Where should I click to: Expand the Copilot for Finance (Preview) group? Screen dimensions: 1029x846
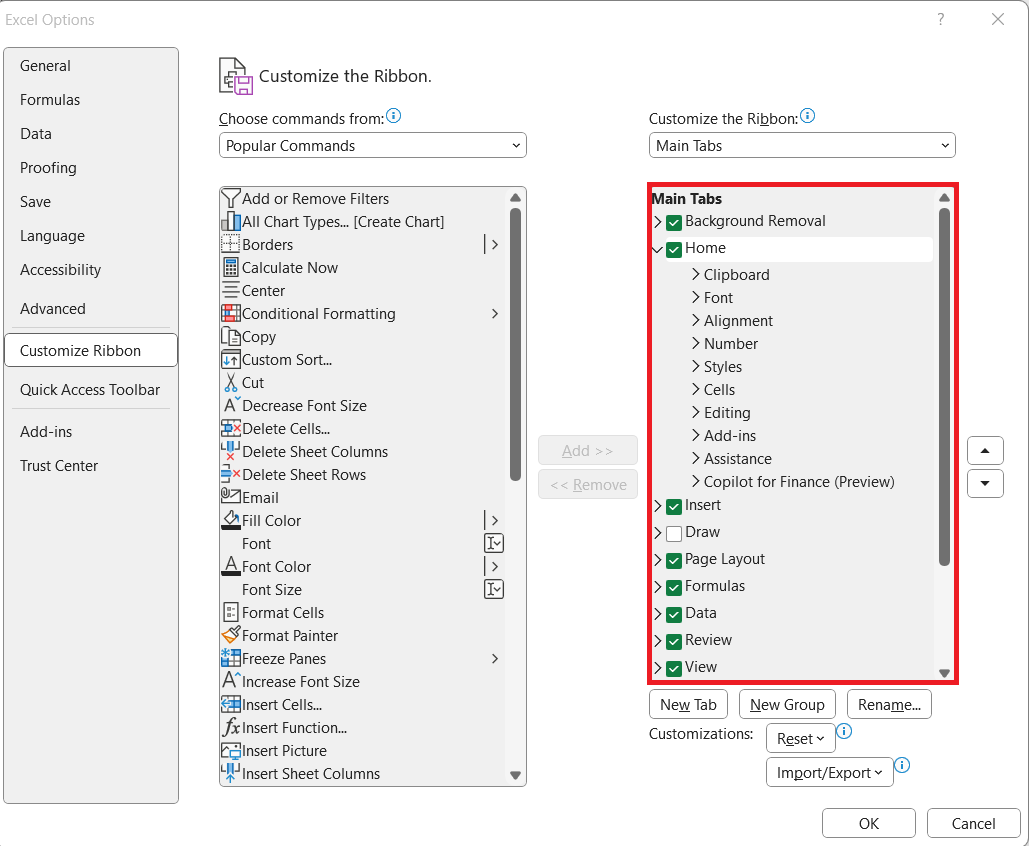(x=696, y=481)
